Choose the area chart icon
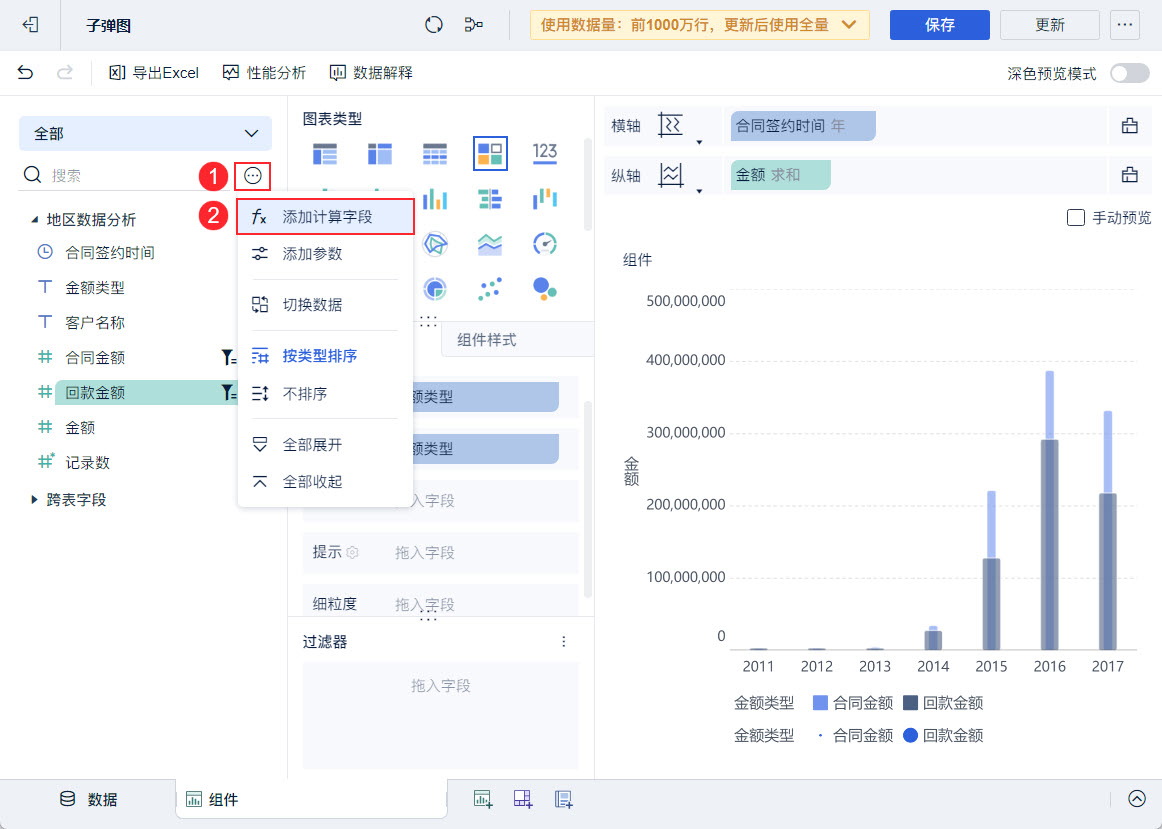Screen dimensions: 1162x829 point(490,244)
